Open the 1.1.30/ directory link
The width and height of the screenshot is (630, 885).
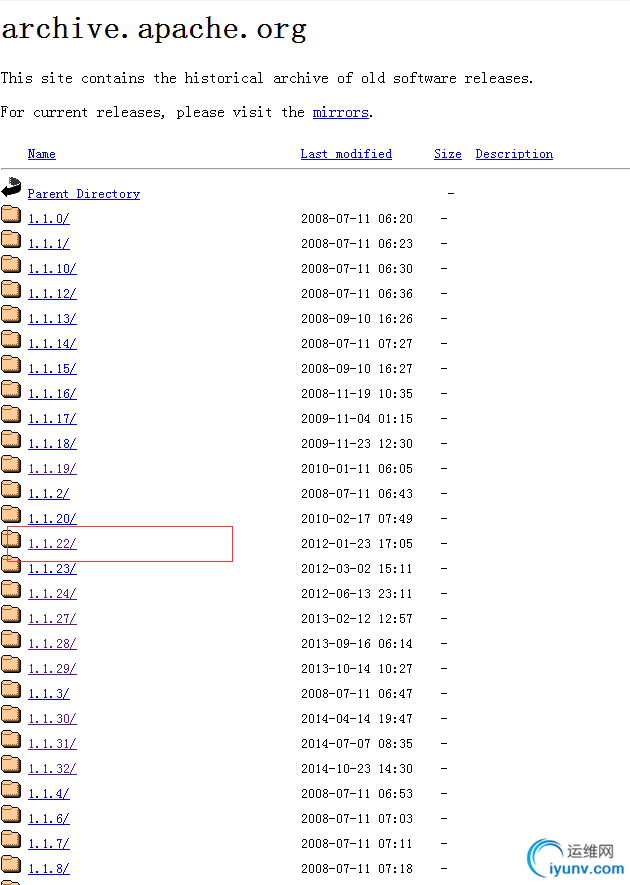[x=52, y=719]
